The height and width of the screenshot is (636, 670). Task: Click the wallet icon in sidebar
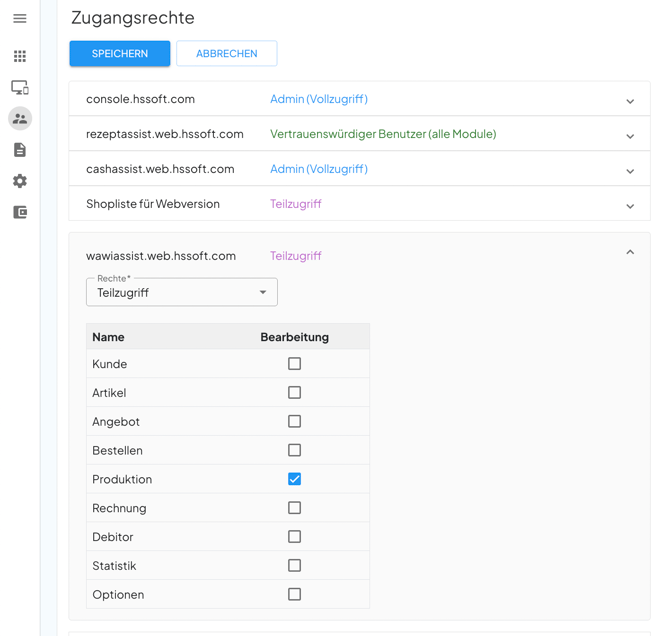coord(20,212)
